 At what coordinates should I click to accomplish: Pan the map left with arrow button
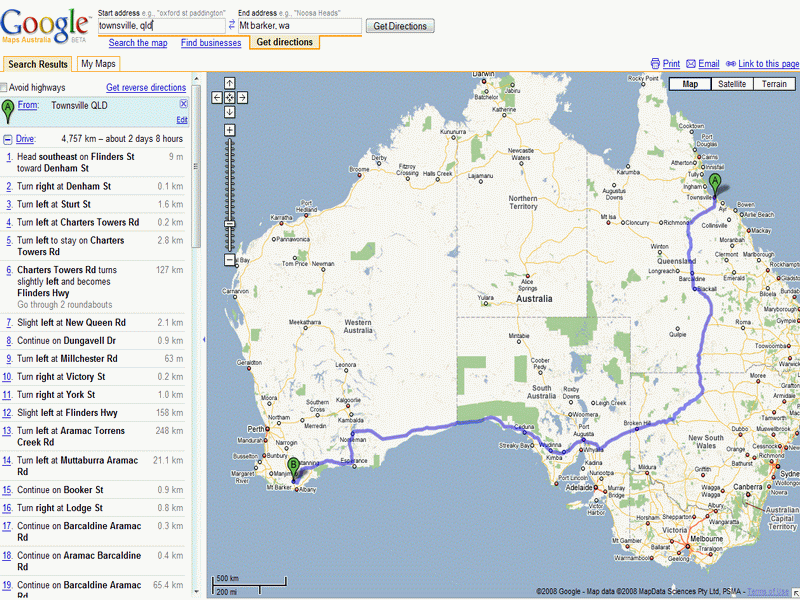pos(216,98)
